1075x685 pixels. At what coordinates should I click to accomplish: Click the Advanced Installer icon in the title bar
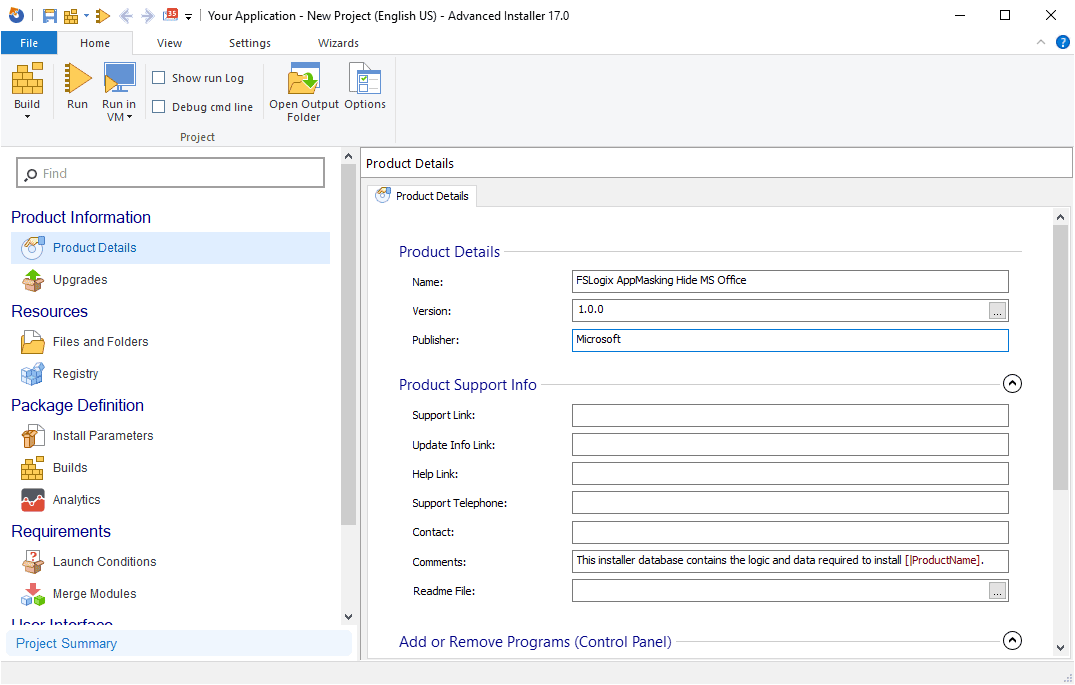(x=16, y=15)
